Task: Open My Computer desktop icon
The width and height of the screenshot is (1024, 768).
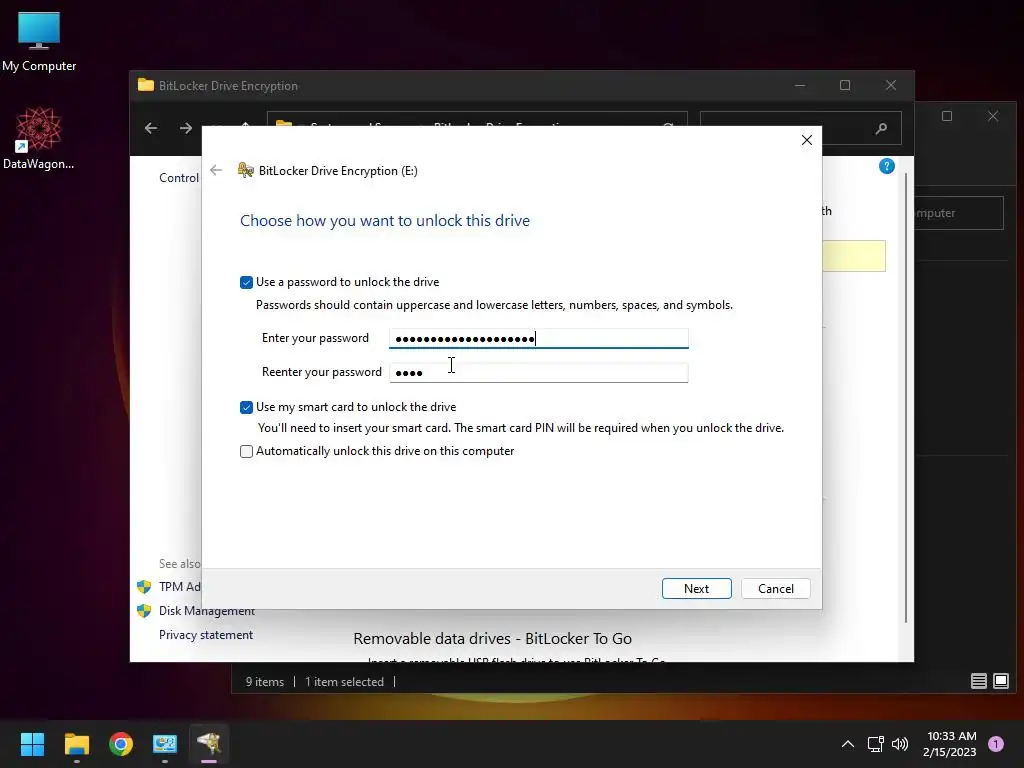Action: pyautogui.click(x=39, y=42)
